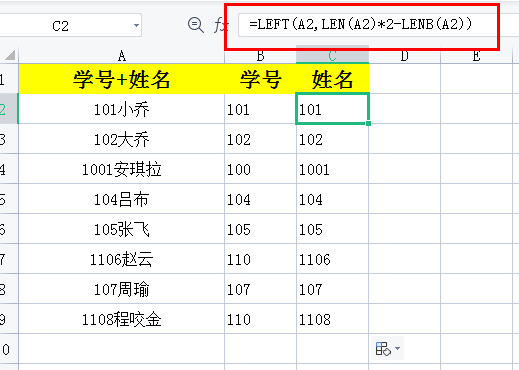Click the fx insert function icon
This screenshot has width=519, height=370.
coord(220,25)
